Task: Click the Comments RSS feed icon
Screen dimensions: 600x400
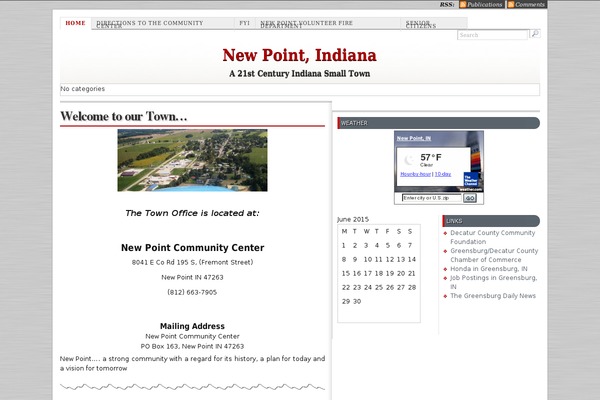Action: coord(511,5)
